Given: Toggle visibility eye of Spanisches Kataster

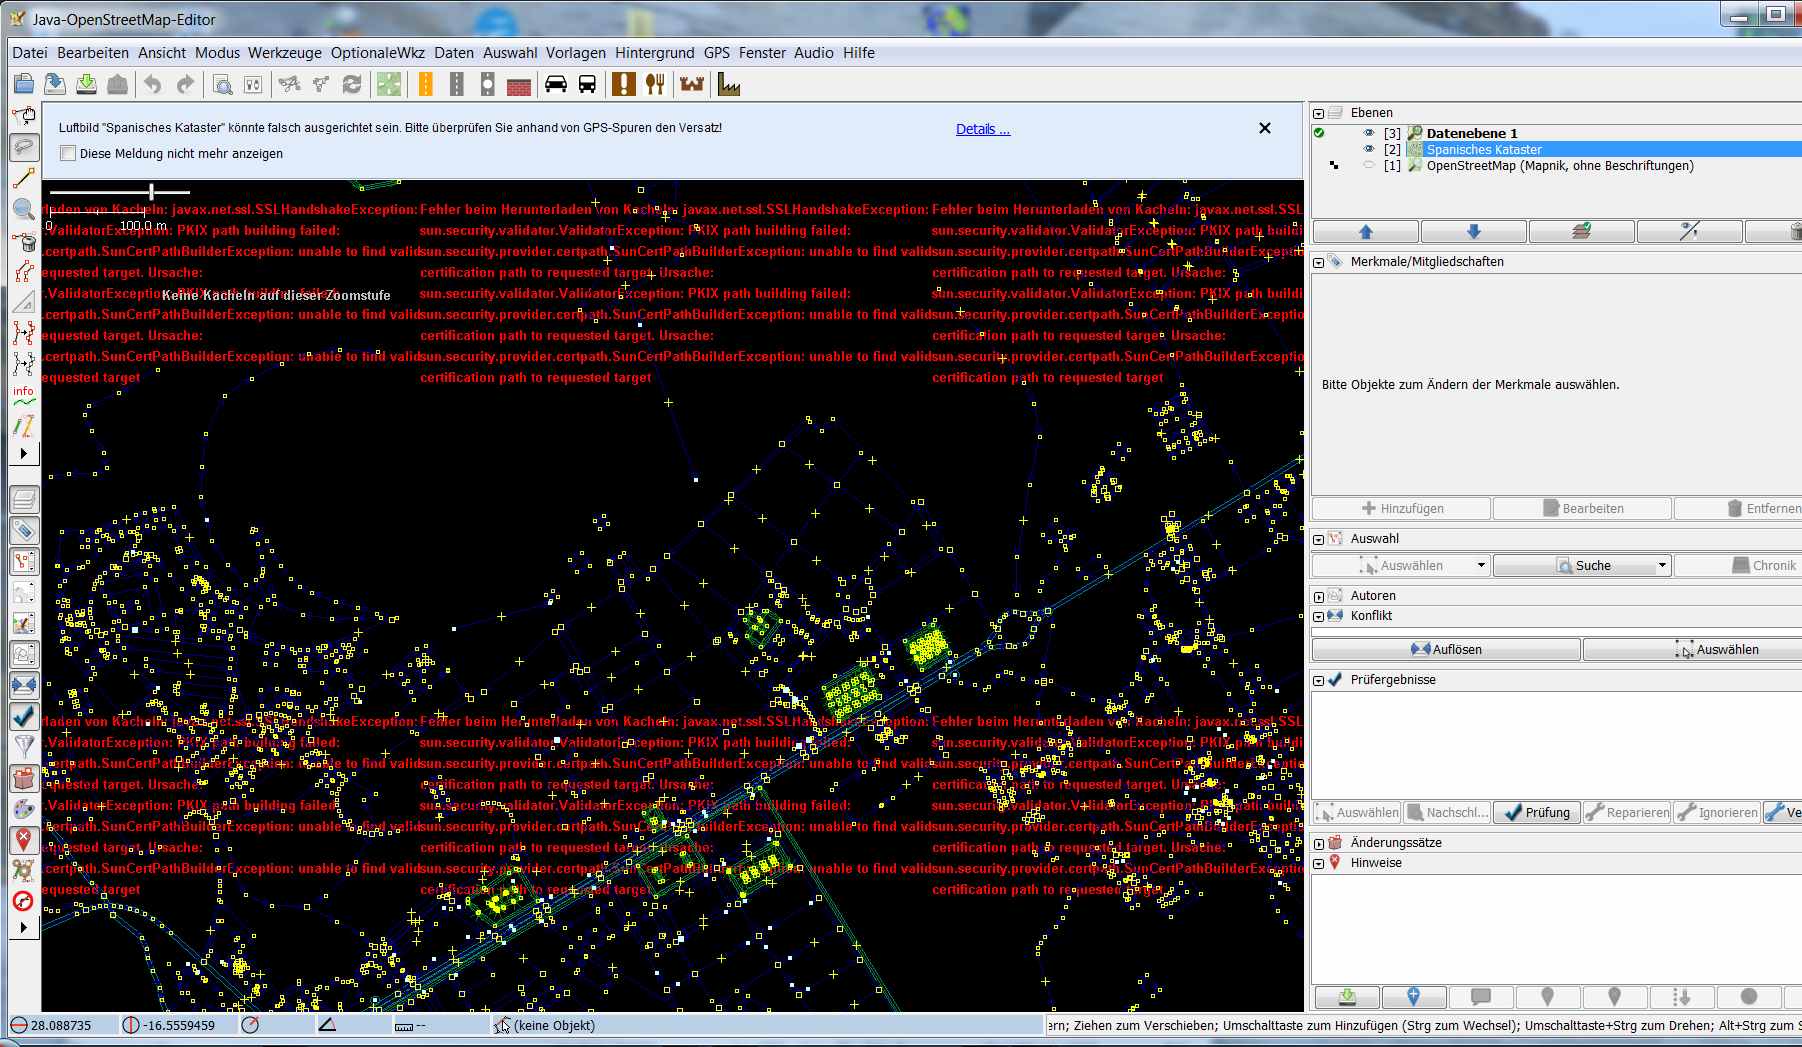Looking at the screenshot, I should click(1369, 149).
